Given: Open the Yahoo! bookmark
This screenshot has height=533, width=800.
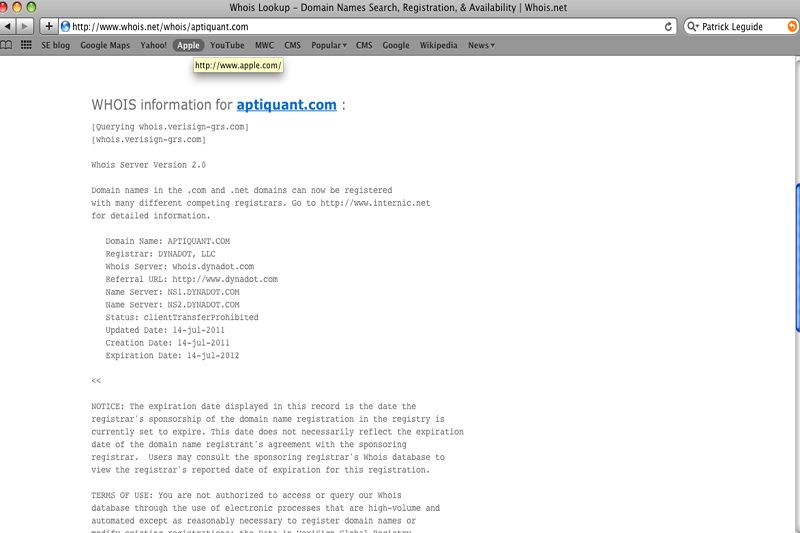Looking at the screenshot, I should coord(154,45).
